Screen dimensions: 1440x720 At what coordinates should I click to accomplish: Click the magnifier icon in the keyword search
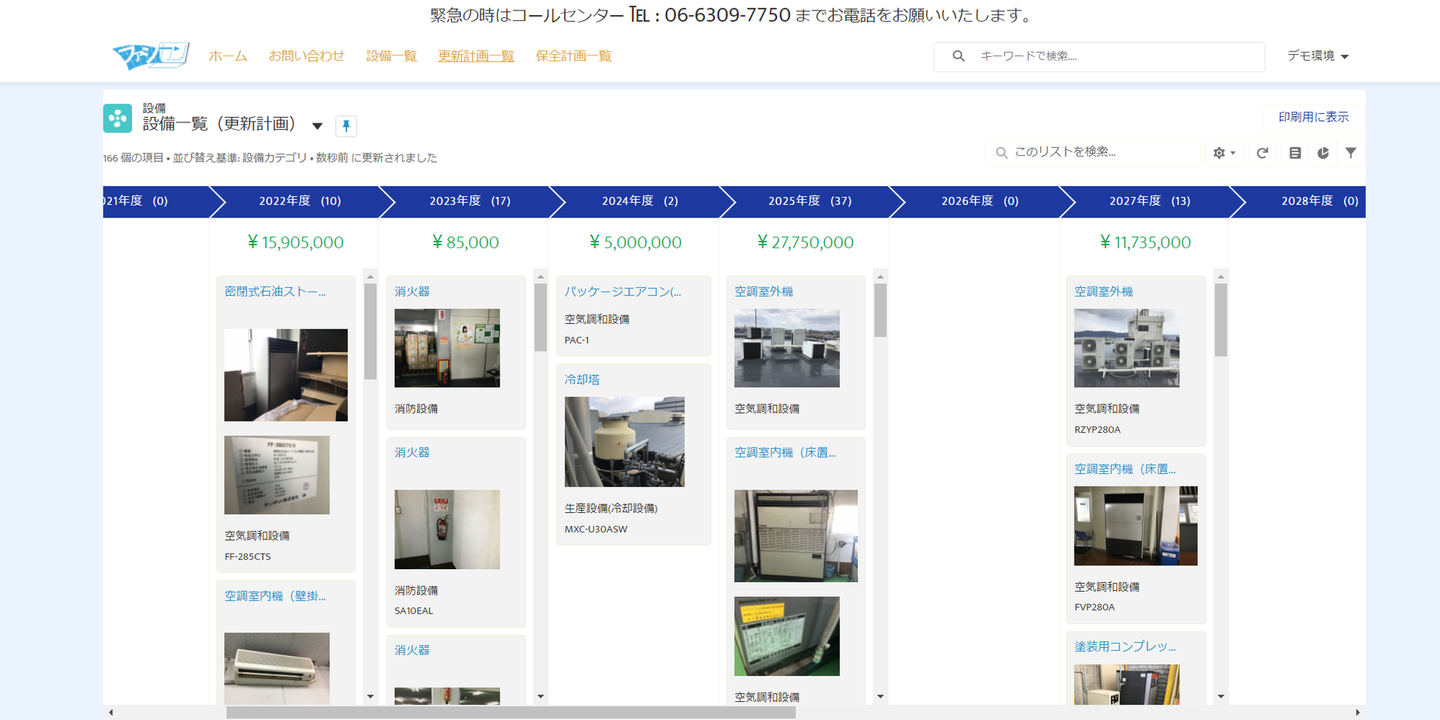pos(959,56)
